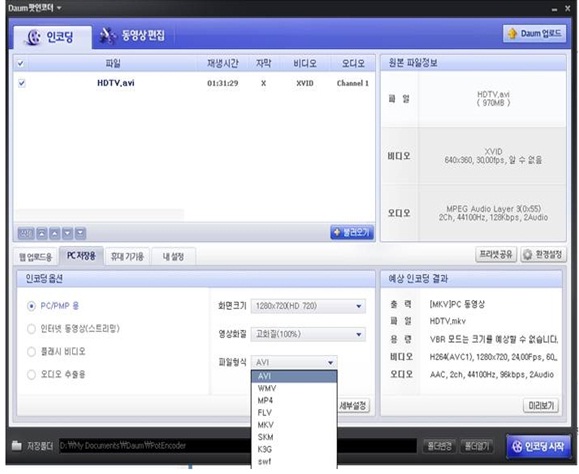Switch to 웹 업로드용 tab
This screenshot has width=579, height=474.
coord(35,257)
